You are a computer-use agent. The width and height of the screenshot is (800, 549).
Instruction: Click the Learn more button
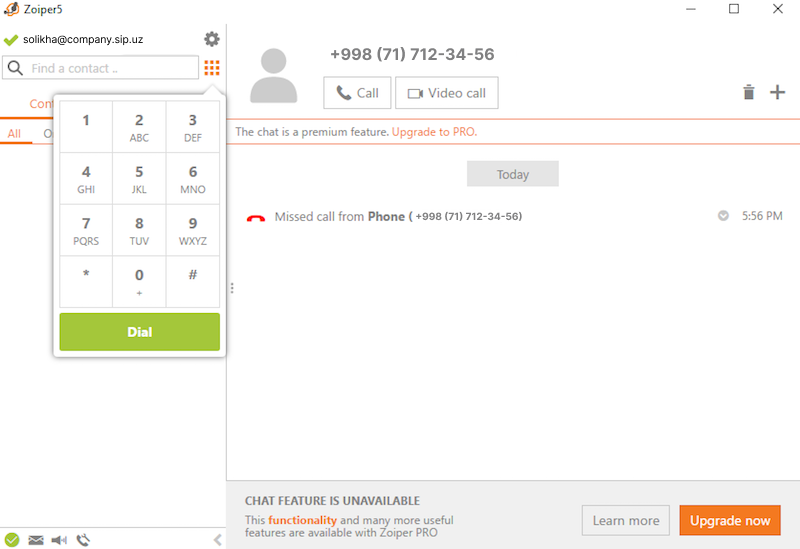click(x=626, y=520)
